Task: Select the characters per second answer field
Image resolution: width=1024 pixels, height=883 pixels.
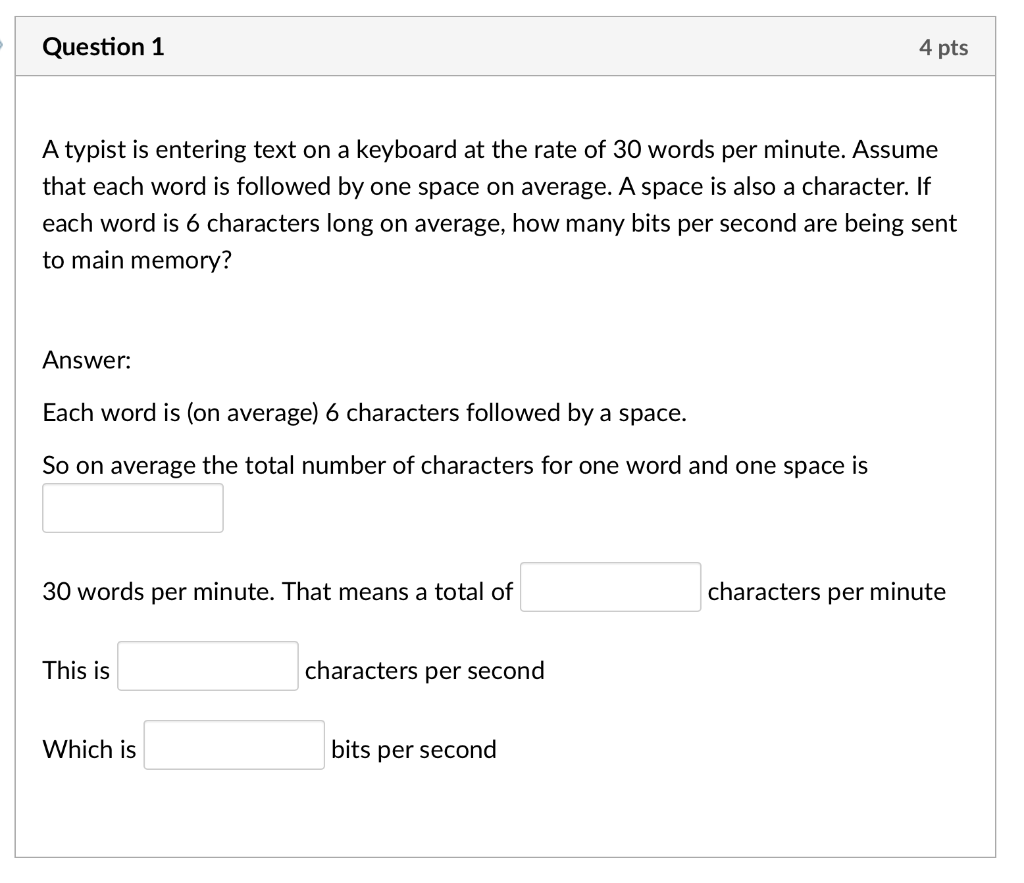Action: 208,666
